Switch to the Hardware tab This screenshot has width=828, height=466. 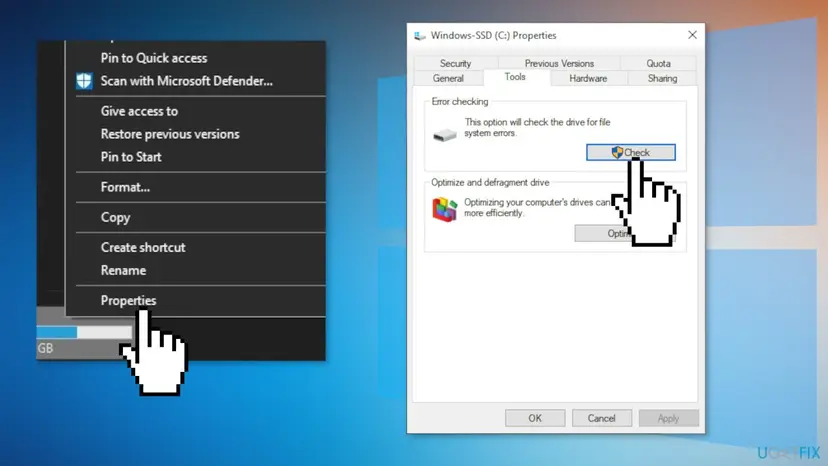coord(588,78)
